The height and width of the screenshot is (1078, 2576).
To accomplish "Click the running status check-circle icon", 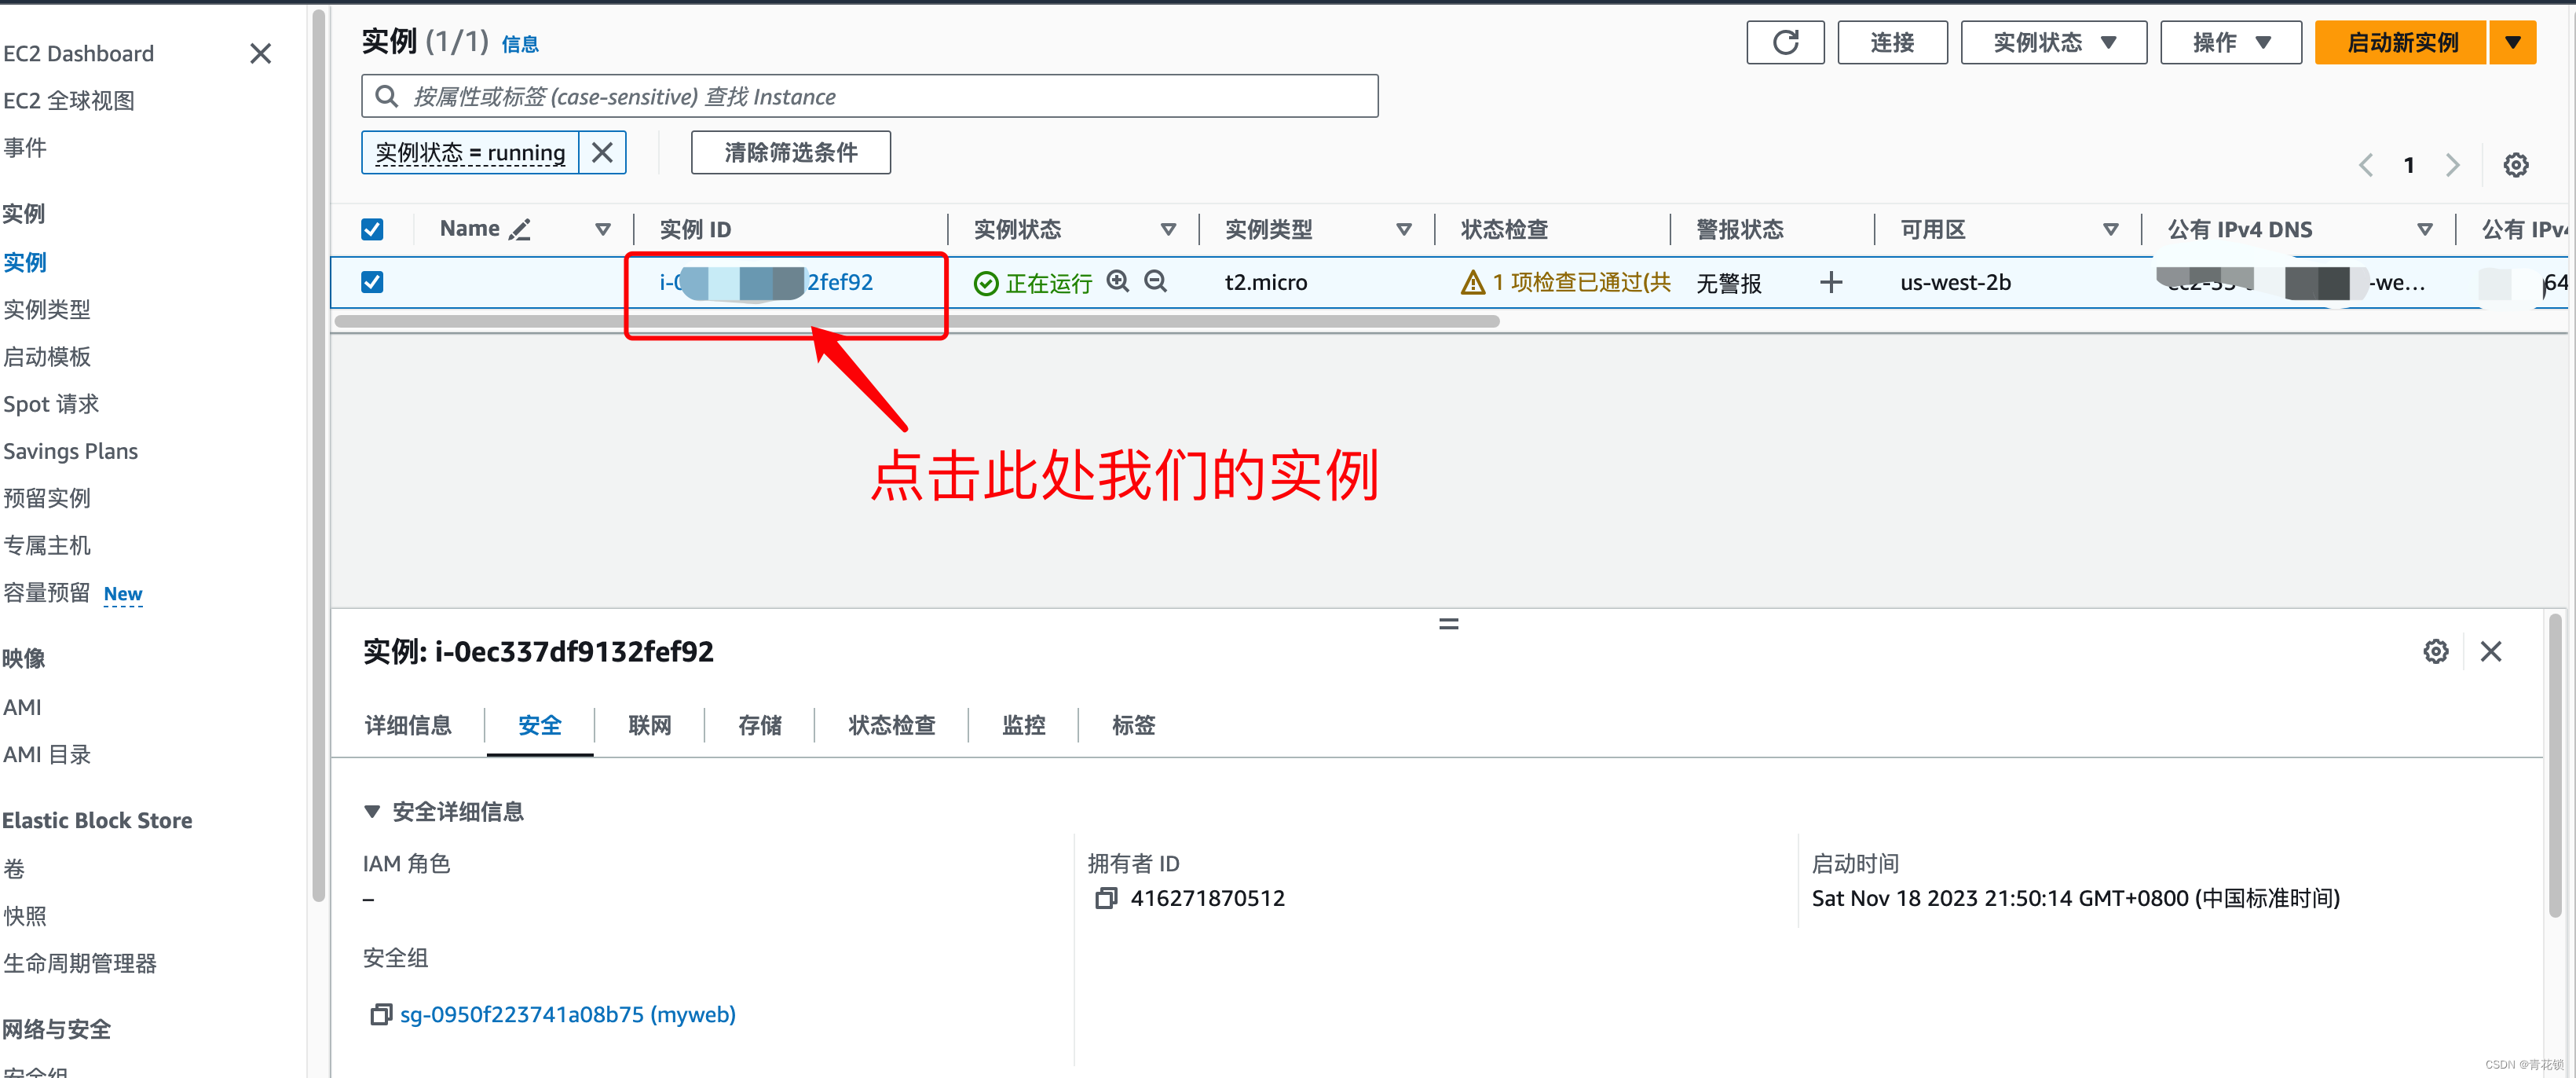I will [986, 284].
